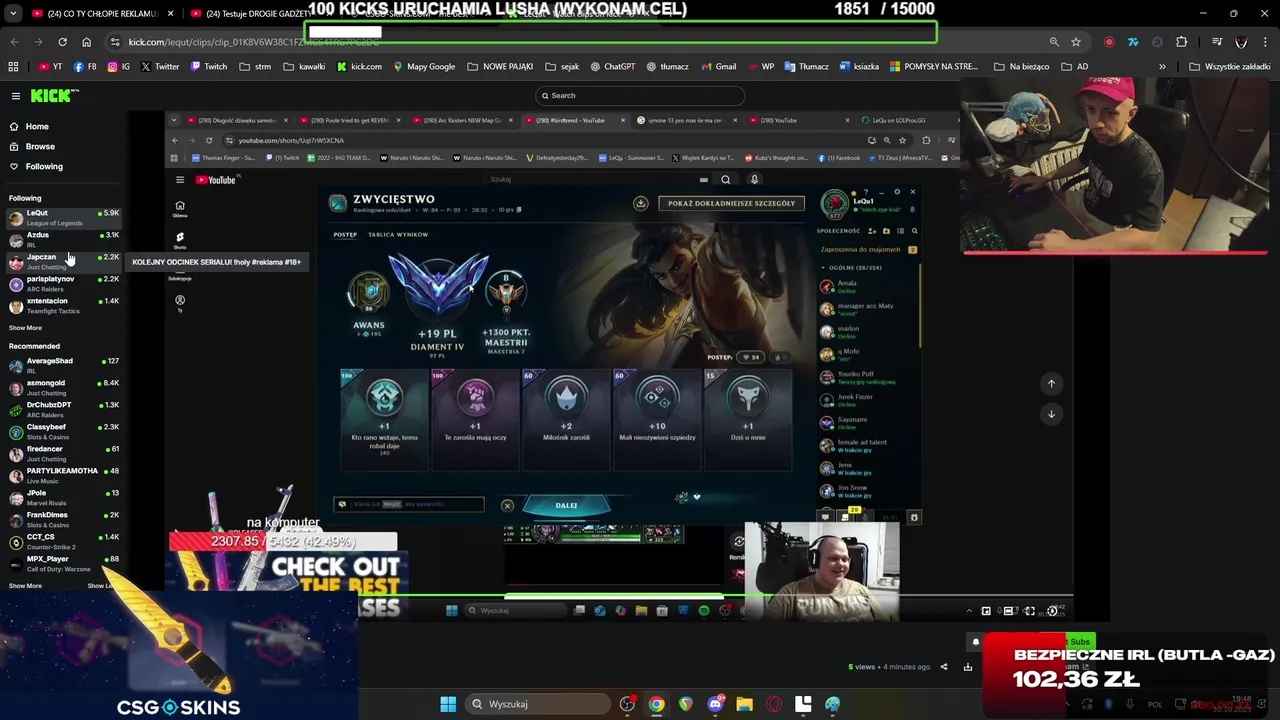Open asmongold recommended channel
Screen dimensions: 1280x720
click(64, 388)
